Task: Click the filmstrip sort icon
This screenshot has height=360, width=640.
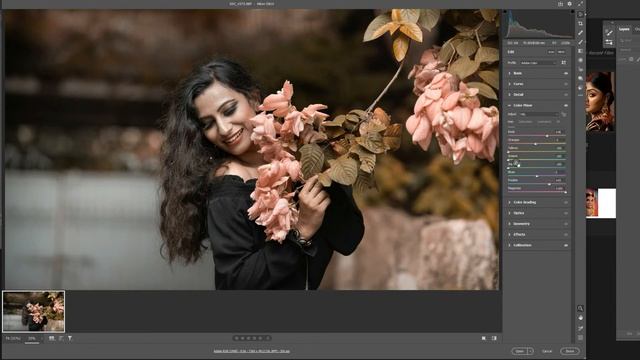Action: pyautogui.click(x=61, y=338)
